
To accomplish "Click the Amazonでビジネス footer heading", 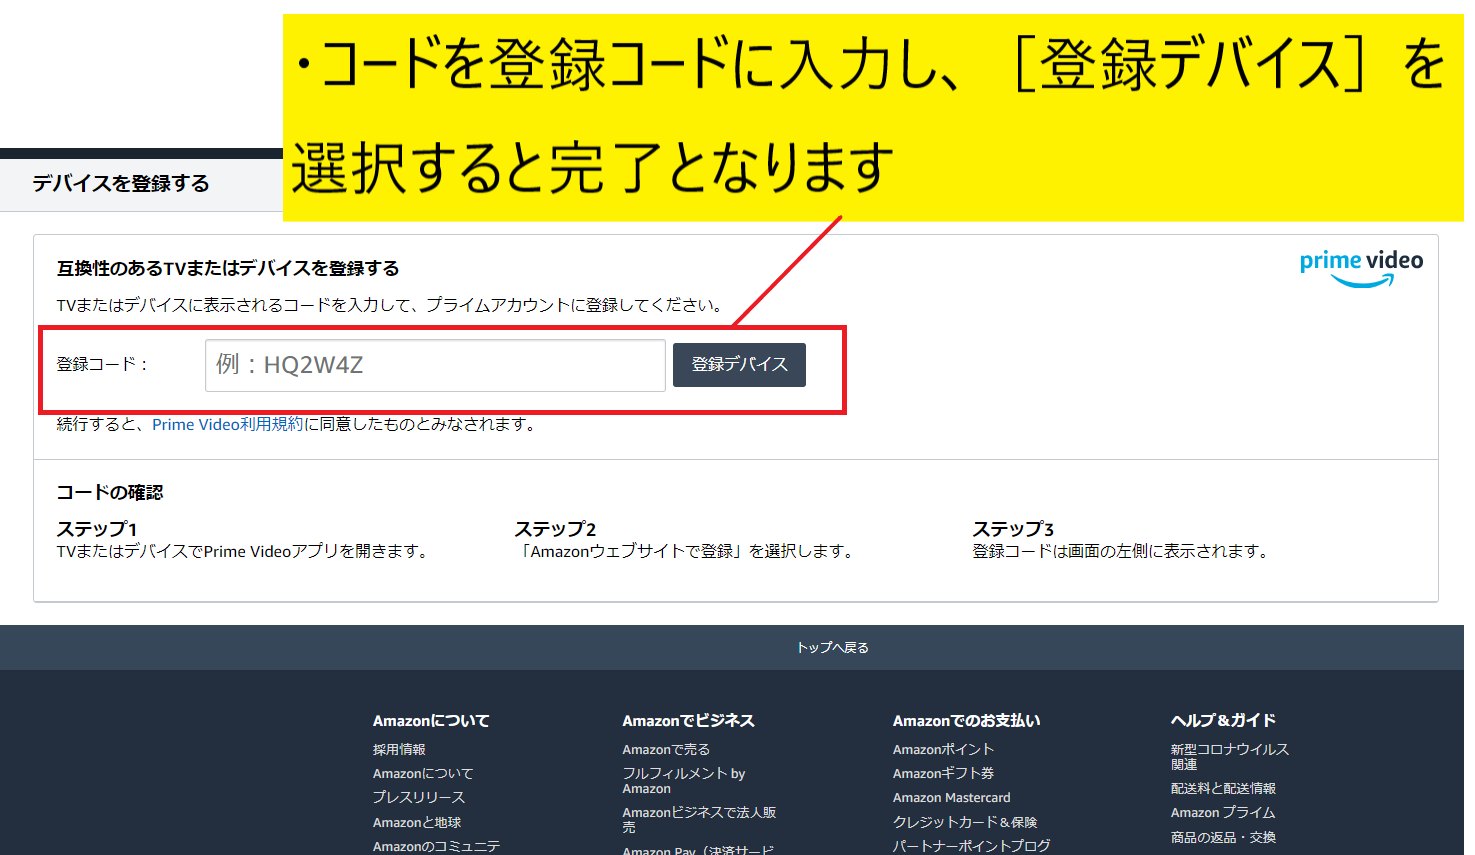I will (x=688, y=720).
